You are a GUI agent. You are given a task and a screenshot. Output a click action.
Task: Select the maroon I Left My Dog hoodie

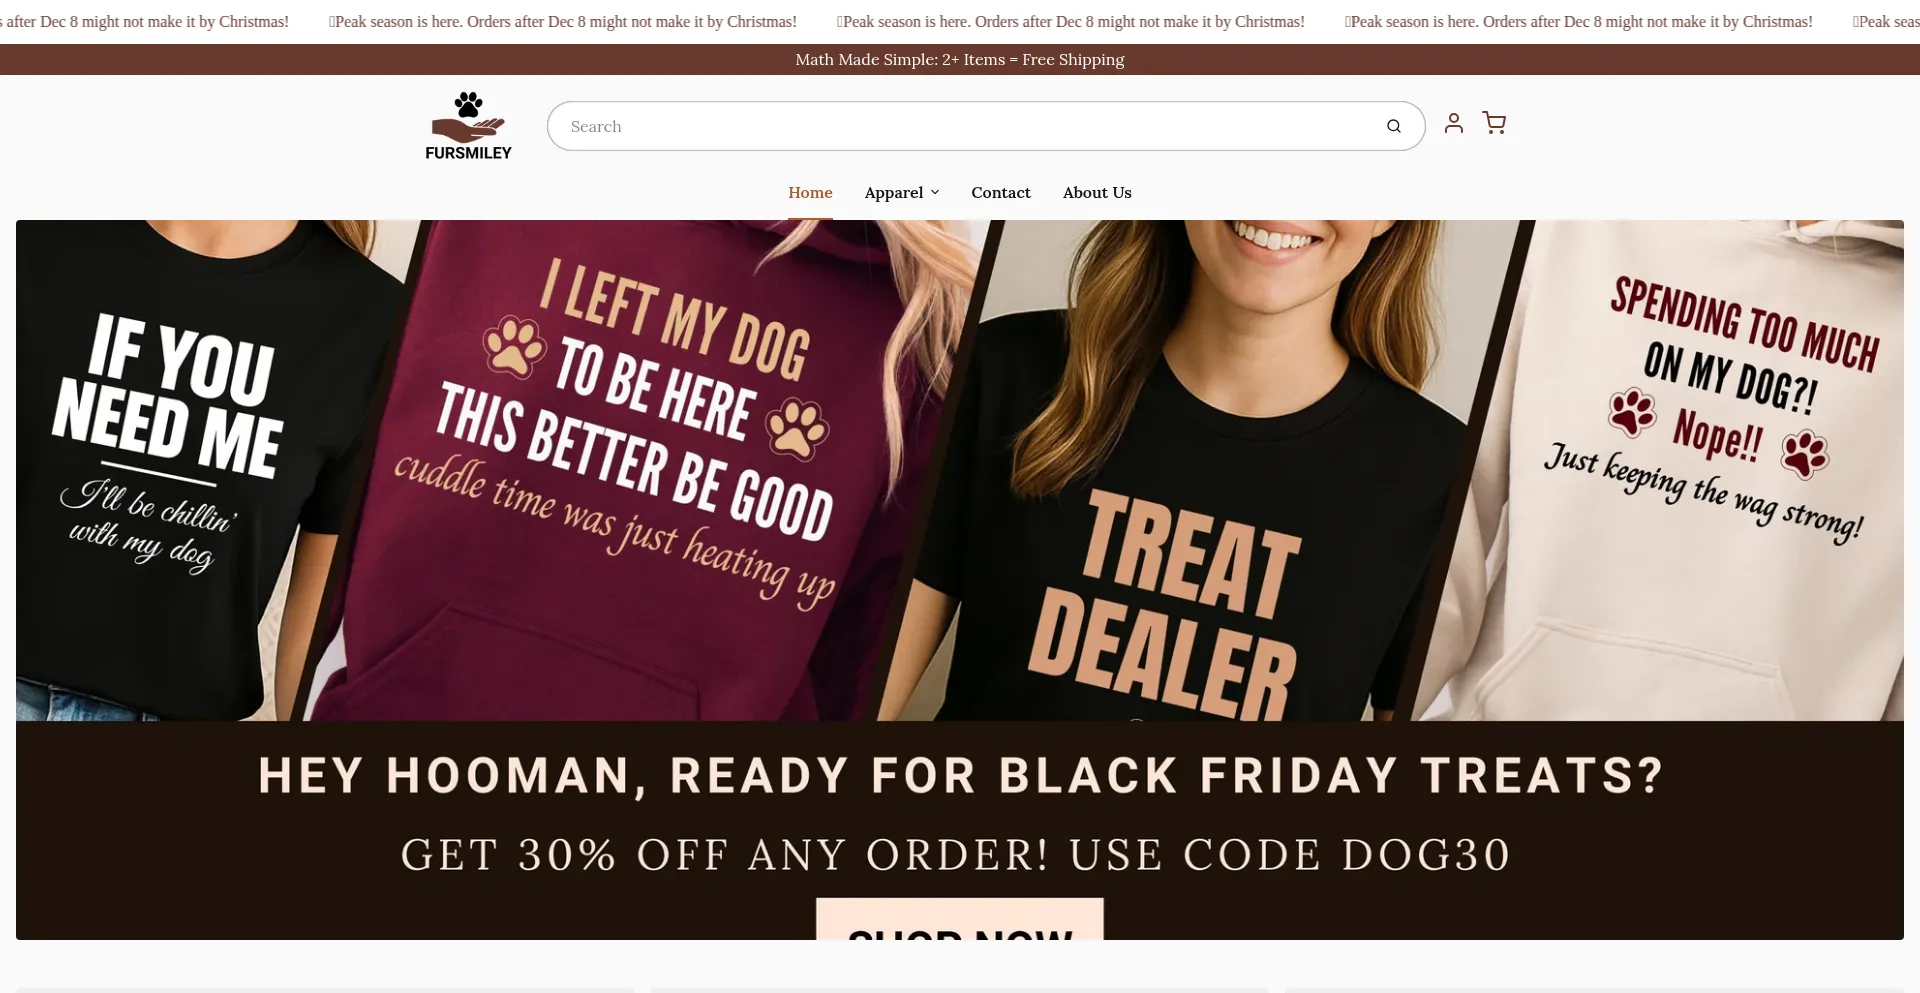coord(640,470)
